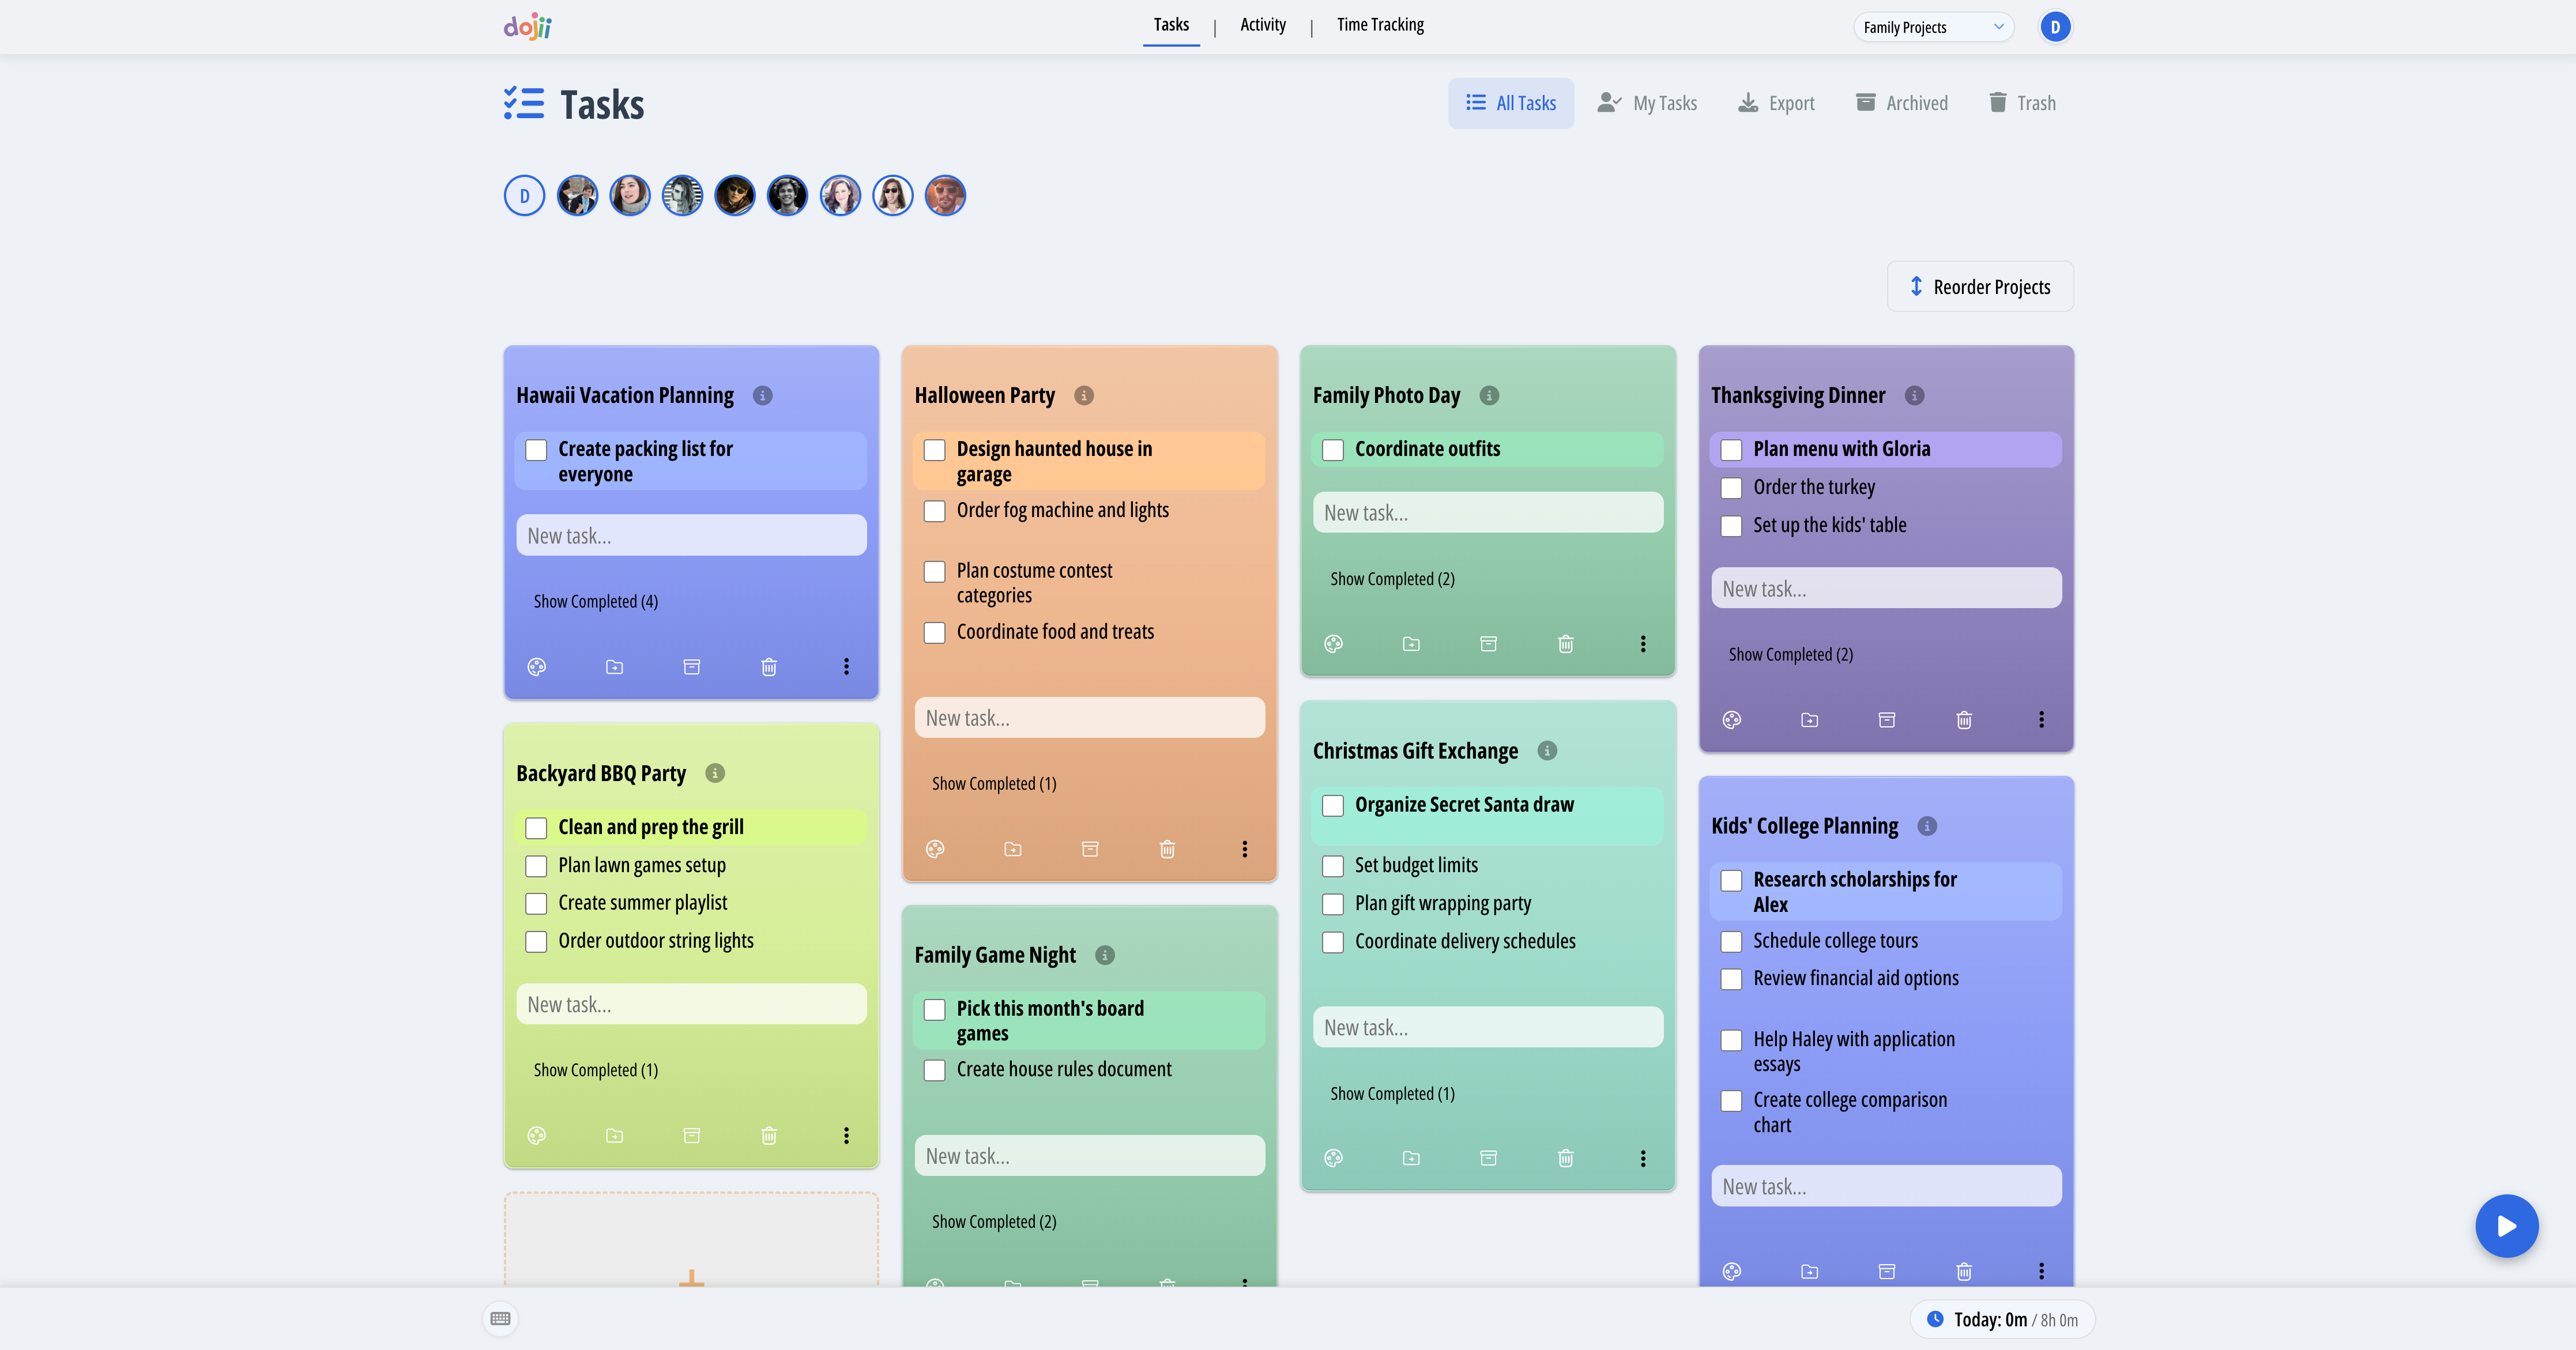The height and width of the screenshot is (1350, 2576).
Task: Delete the Thanksgiving Dinner card
Action: pos(1963,719)
